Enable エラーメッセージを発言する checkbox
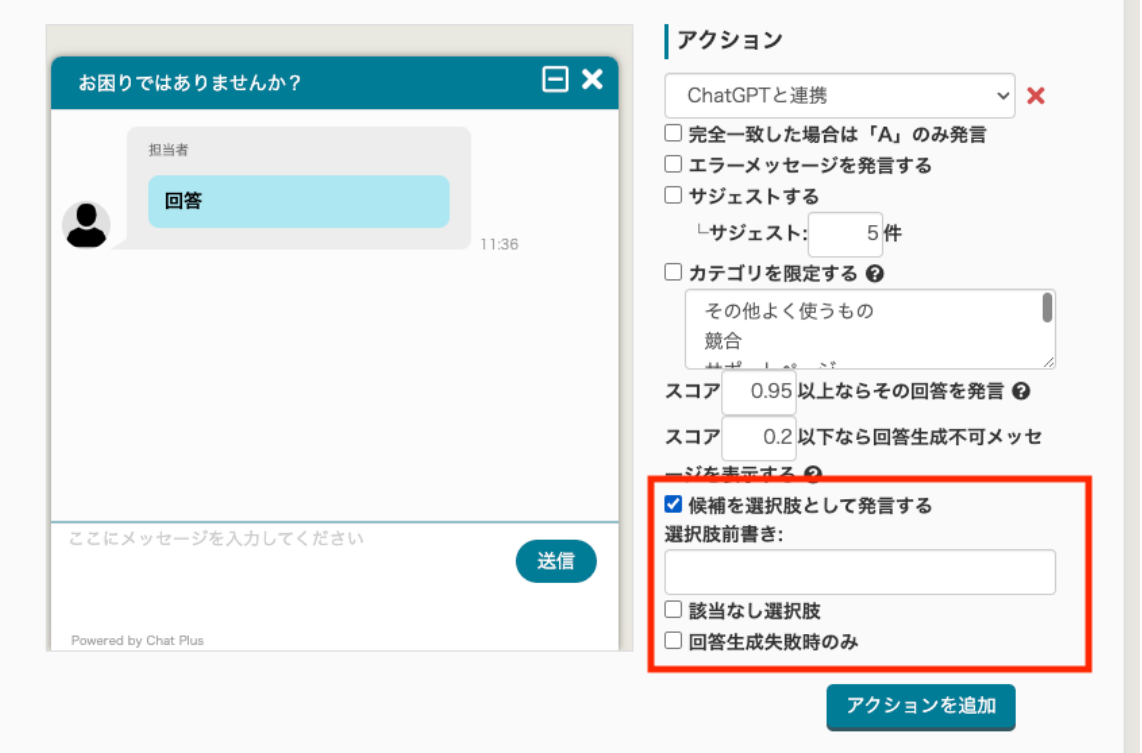This screenshot has width=1142, height=753. [673, 164]
